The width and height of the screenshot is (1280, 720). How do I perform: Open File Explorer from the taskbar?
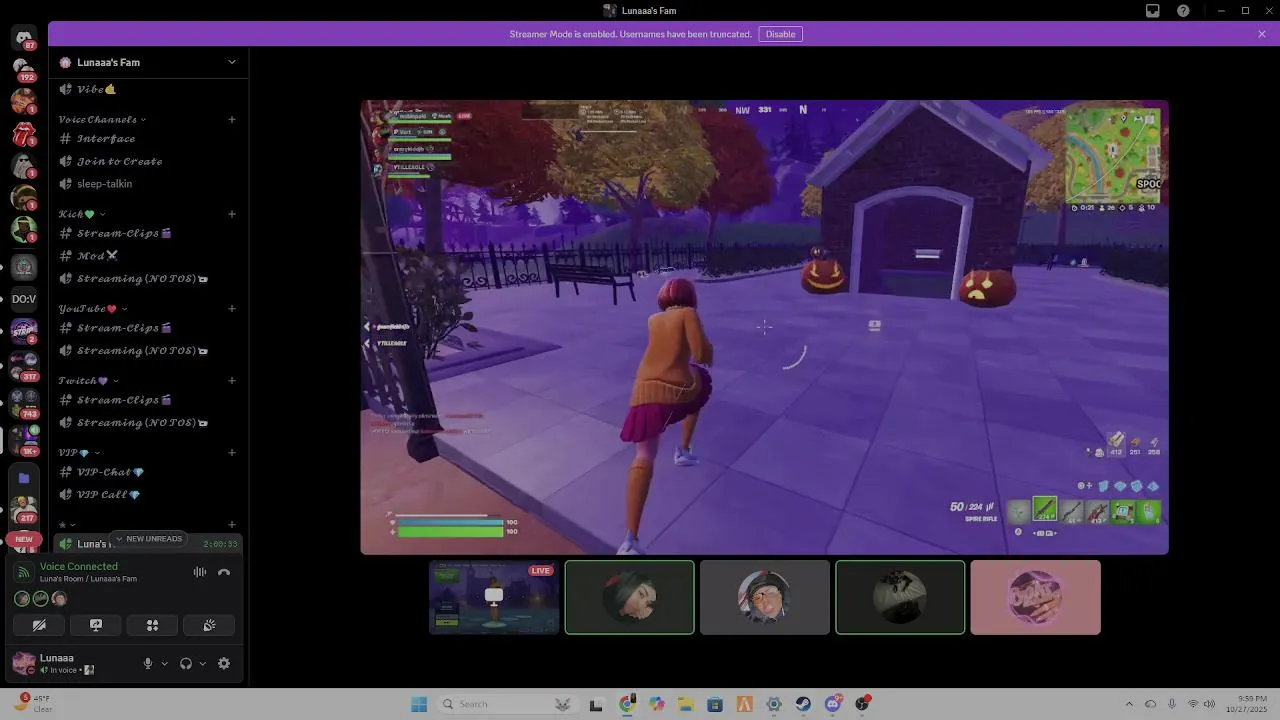pyautogui.click(x=685, y=704)
